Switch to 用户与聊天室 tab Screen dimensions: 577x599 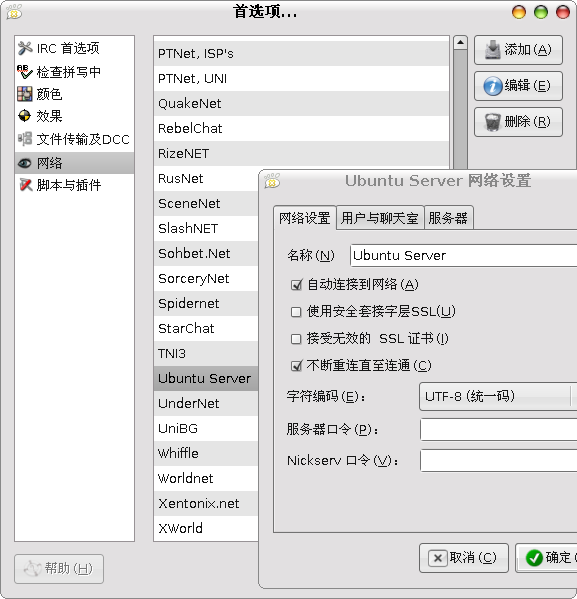(x=380, y=218)
